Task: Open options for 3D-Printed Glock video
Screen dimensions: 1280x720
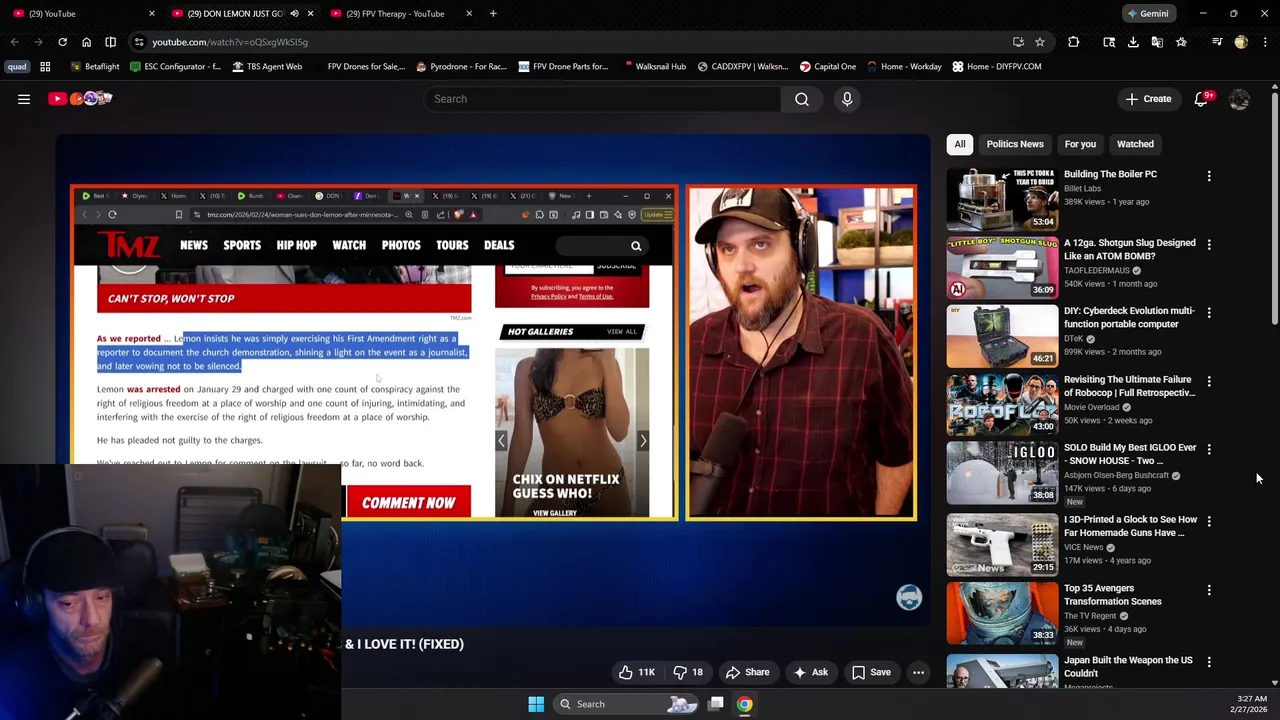Action: click(x=1209, y=521)
